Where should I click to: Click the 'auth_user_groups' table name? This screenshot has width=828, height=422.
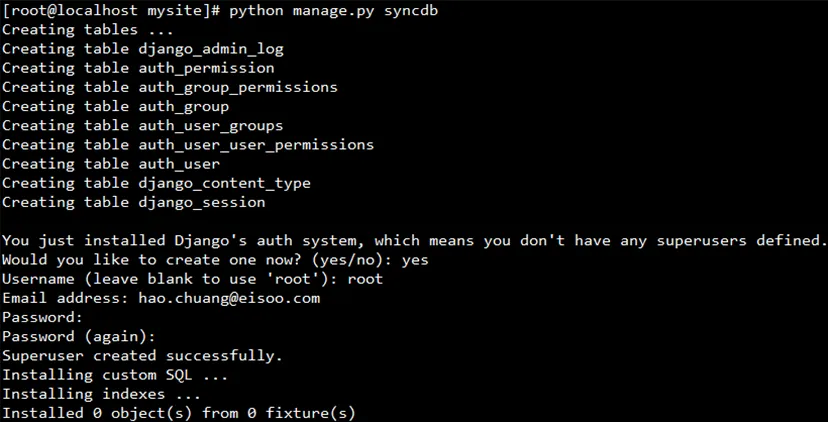(x=211, y=126)
